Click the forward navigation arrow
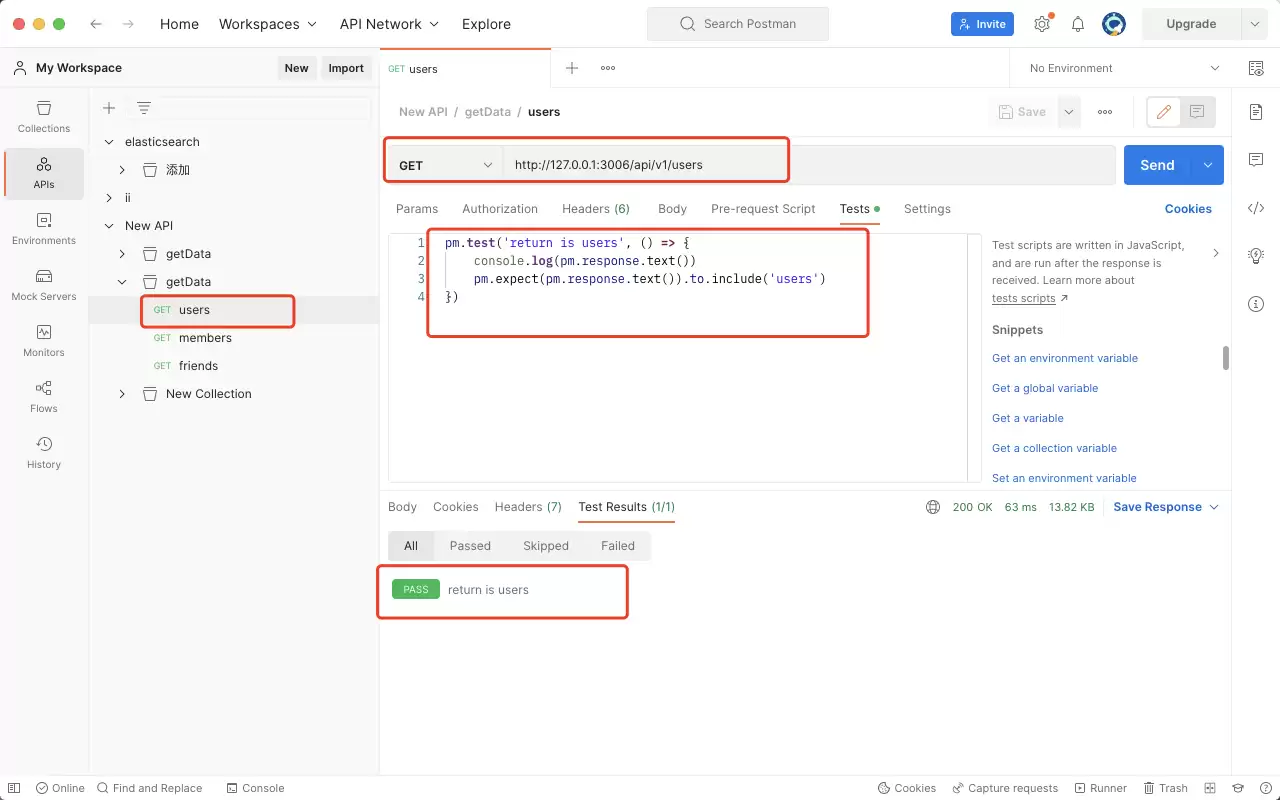 pyautogui.click(x=127, y=24)
